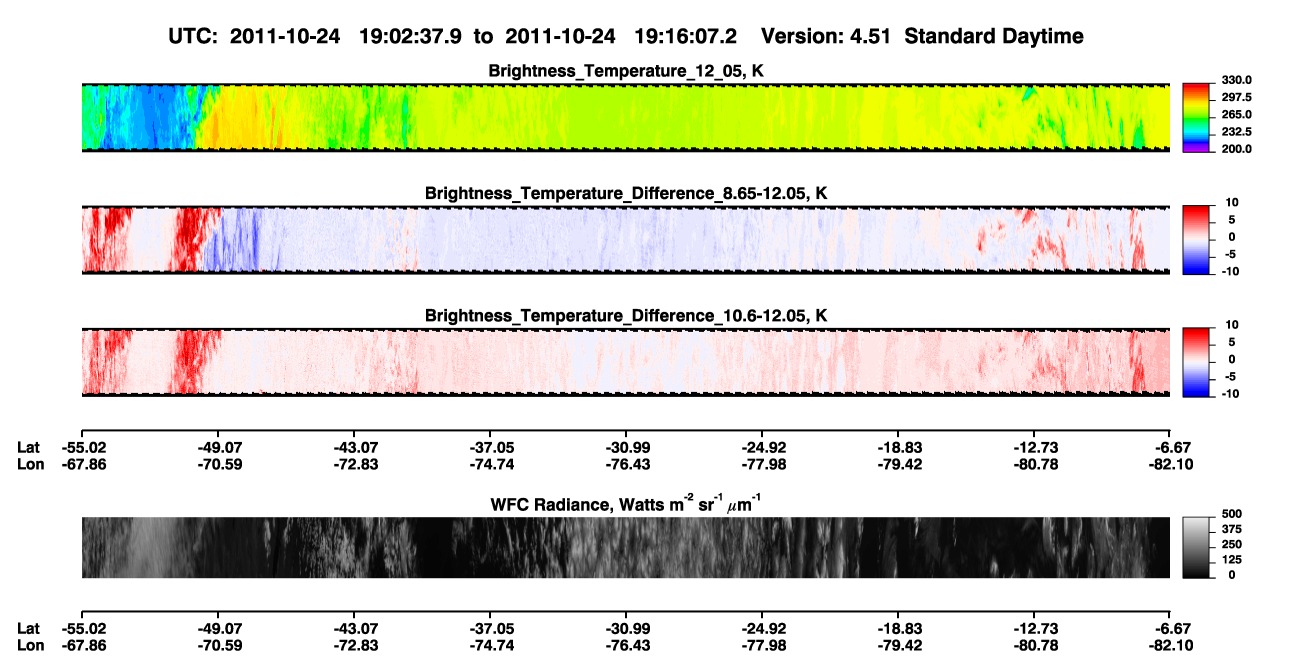Click latitude '-24.92' beneath the 10.6-12.05 panel
Viewport: 1300px width, 667px height.
[762, 447]
